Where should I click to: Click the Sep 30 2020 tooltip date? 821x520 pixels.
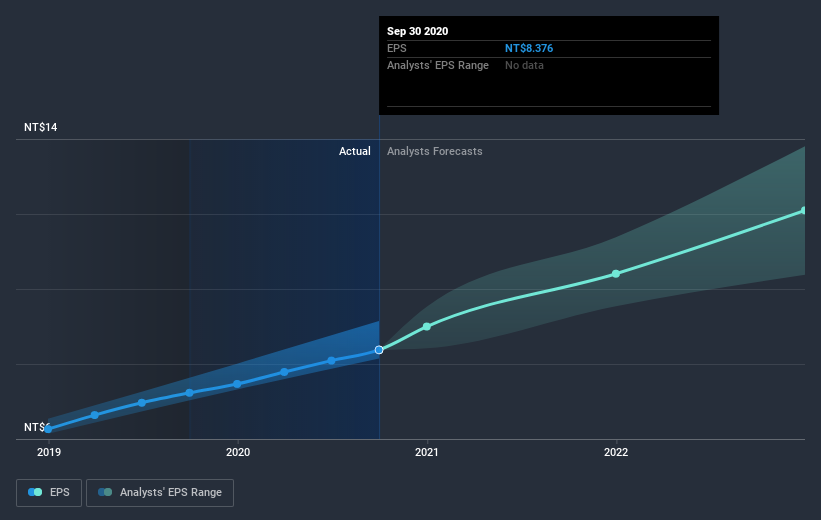tap(417, 31)
